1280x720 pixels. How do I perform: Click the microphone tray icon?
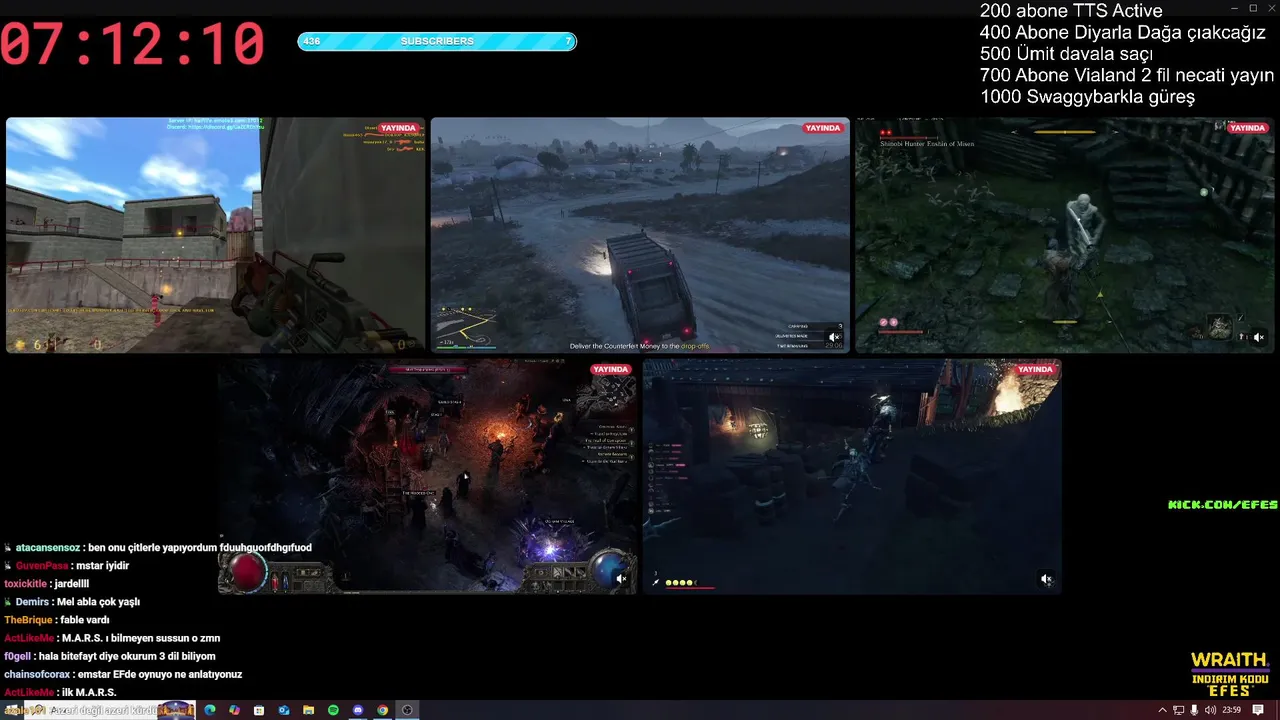pos(1194,710)
